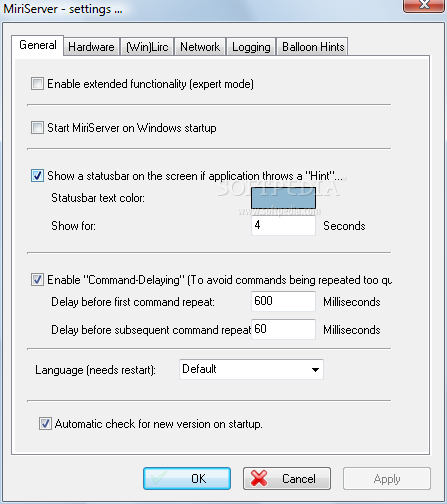
Task: Select the Balloon Hints tab
Action: (313, 47)
